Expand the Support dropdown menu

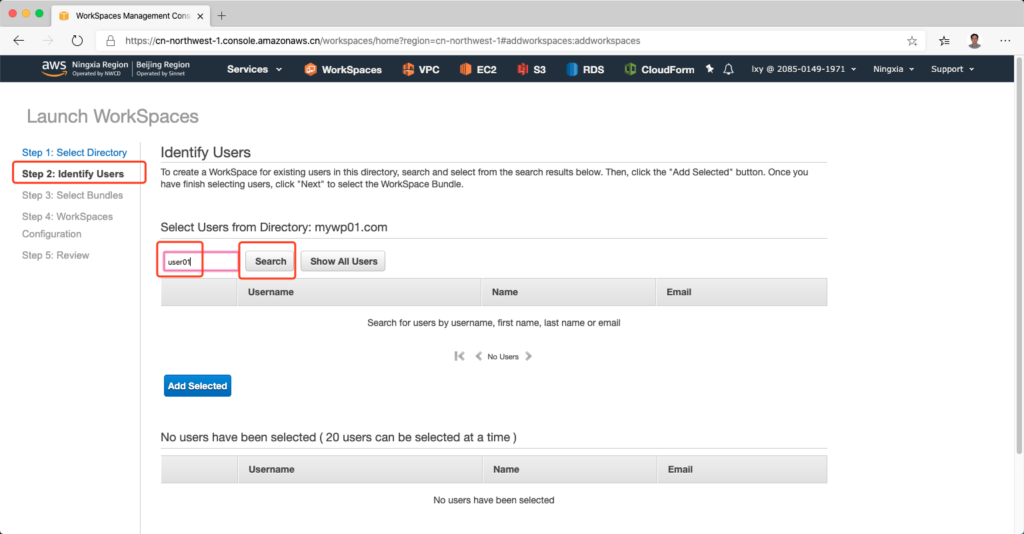[952, 69]
